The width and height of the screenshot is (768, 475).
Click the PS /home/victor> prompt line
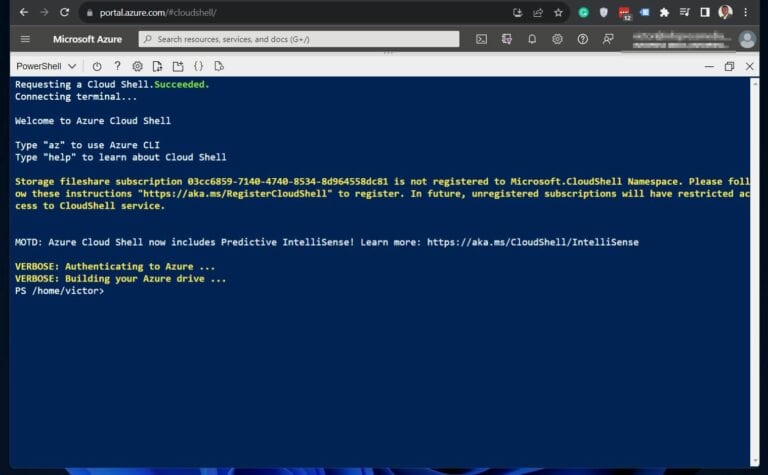(x=60, y=291)
